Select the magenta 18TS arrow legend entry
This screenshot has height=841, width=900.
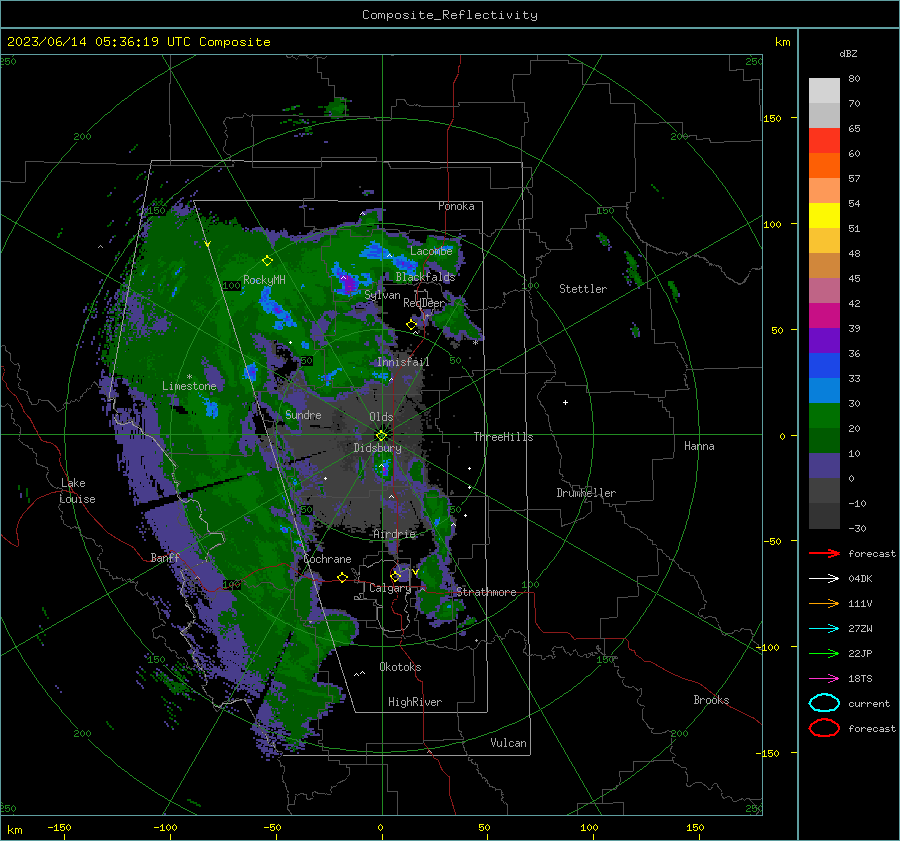(824, 679)
